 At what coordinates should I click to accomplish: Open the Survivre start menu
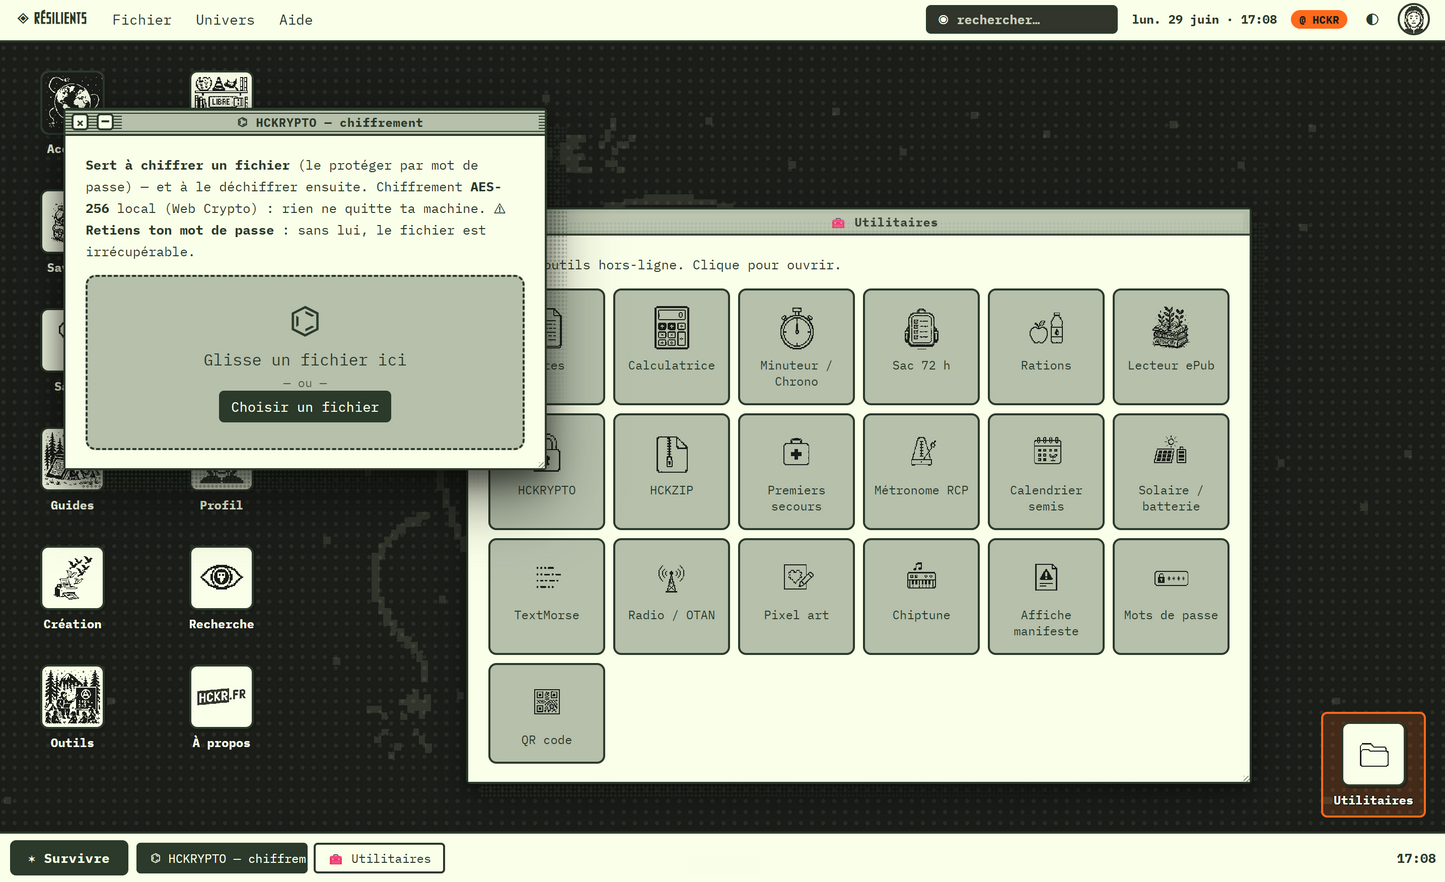point(69,858)
